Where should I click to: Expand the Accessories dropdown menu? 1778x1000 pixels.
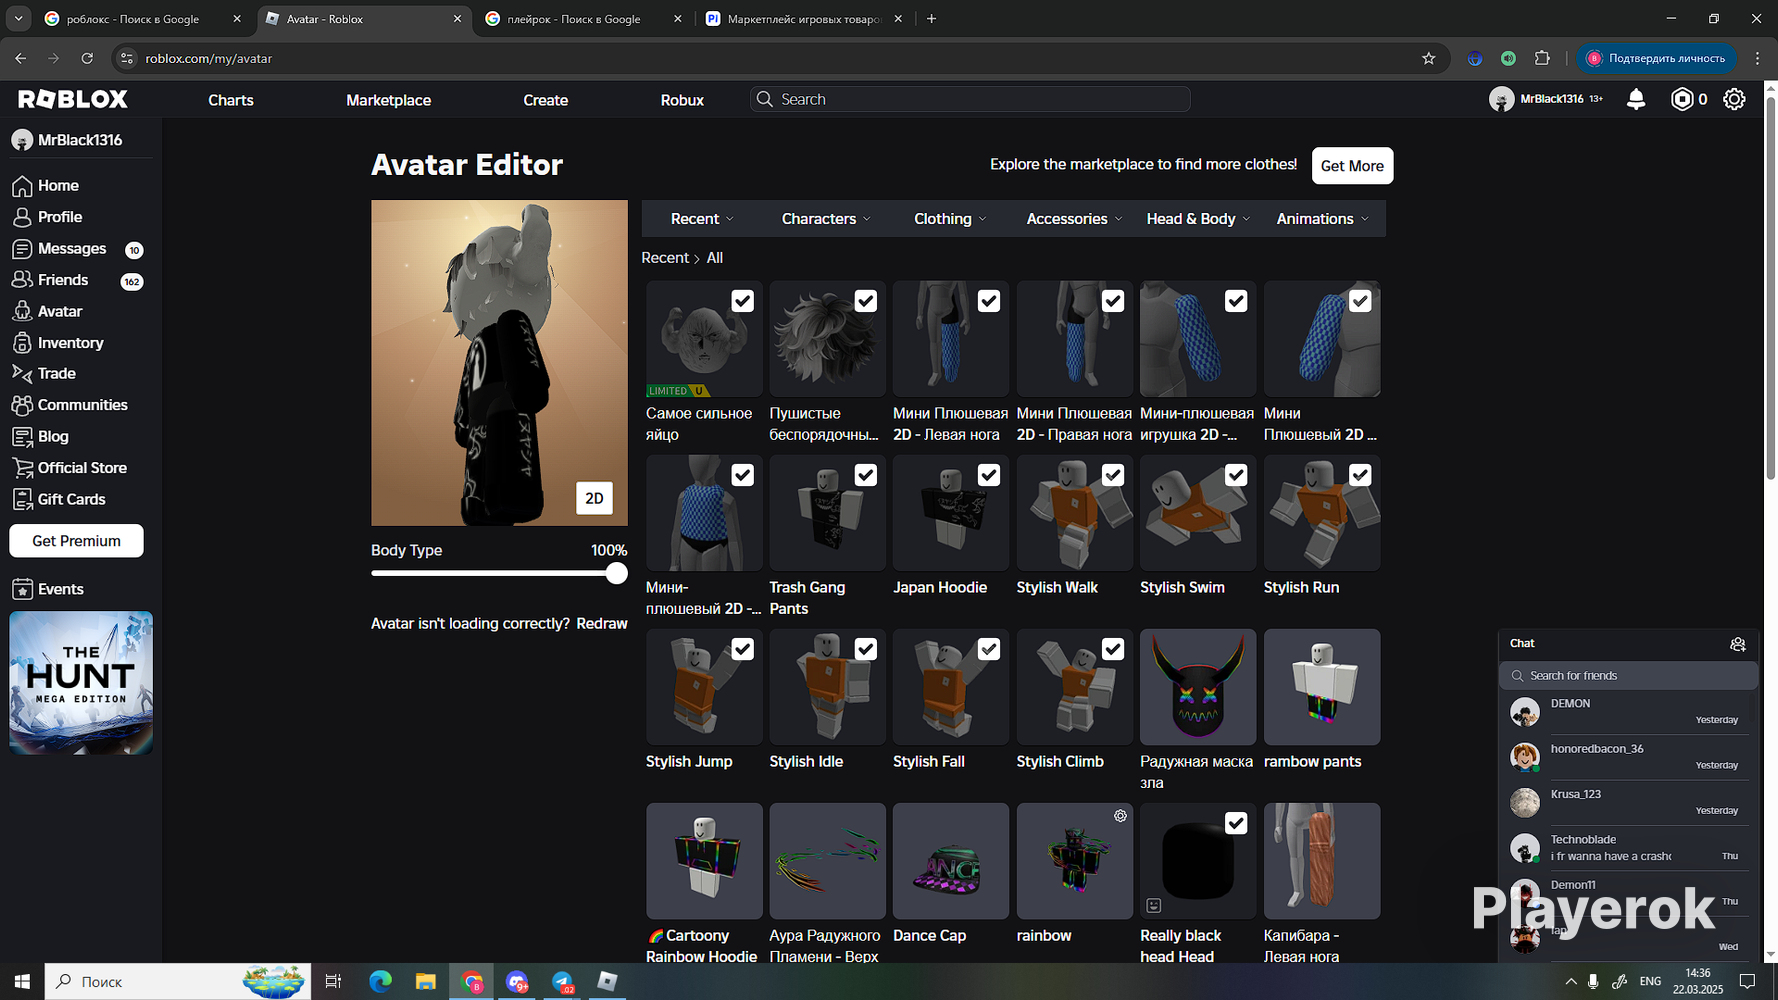point(1074,219)
